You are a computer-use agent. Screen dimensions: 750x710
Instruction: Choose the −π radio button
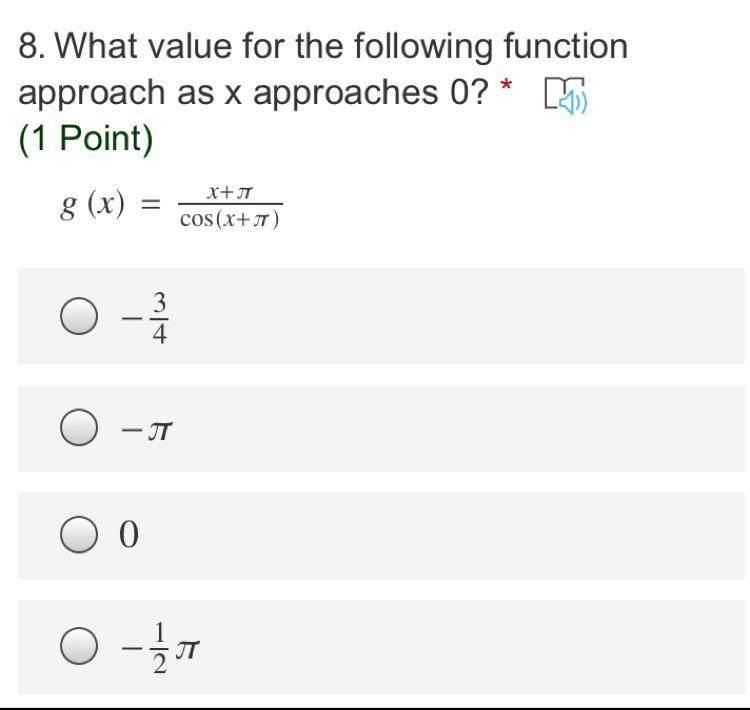80,429
